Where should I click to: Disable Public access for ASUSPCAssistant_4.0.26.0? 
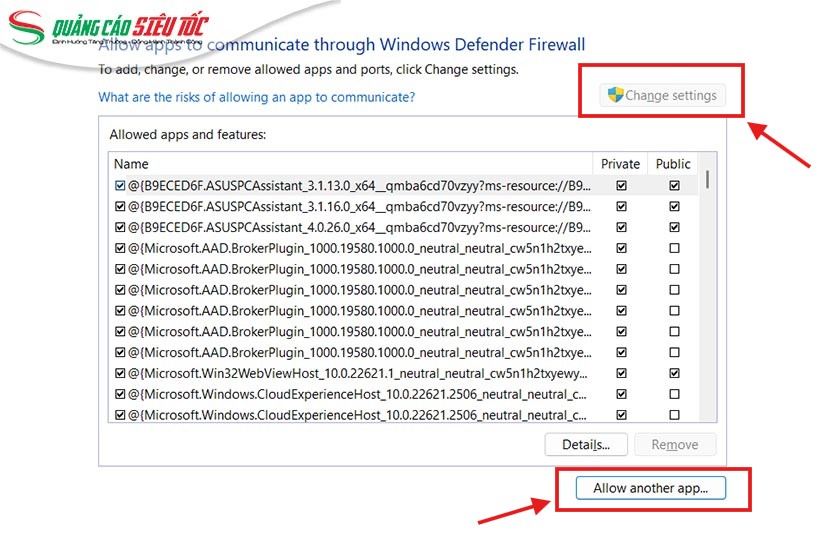674,228
